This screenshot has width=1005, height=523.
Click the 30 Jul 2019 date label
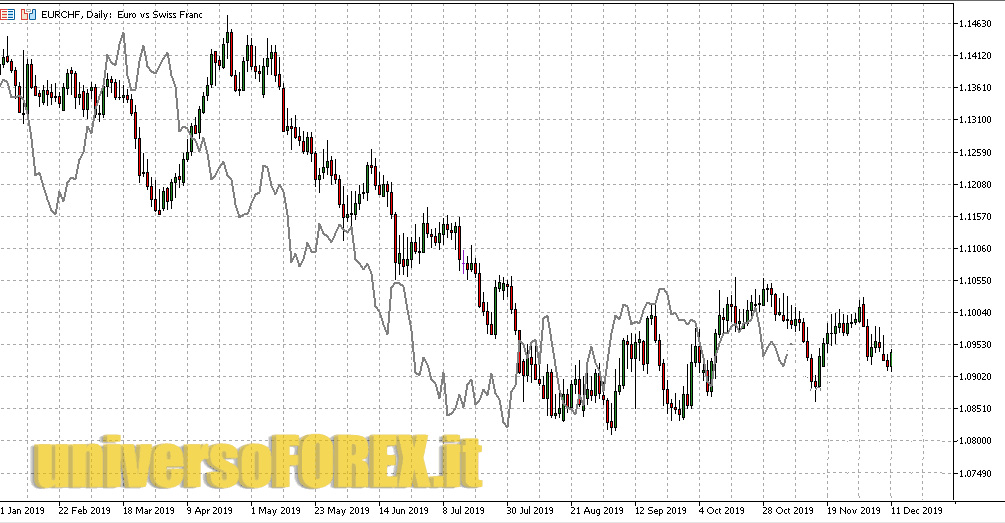[x=531, y=509]
